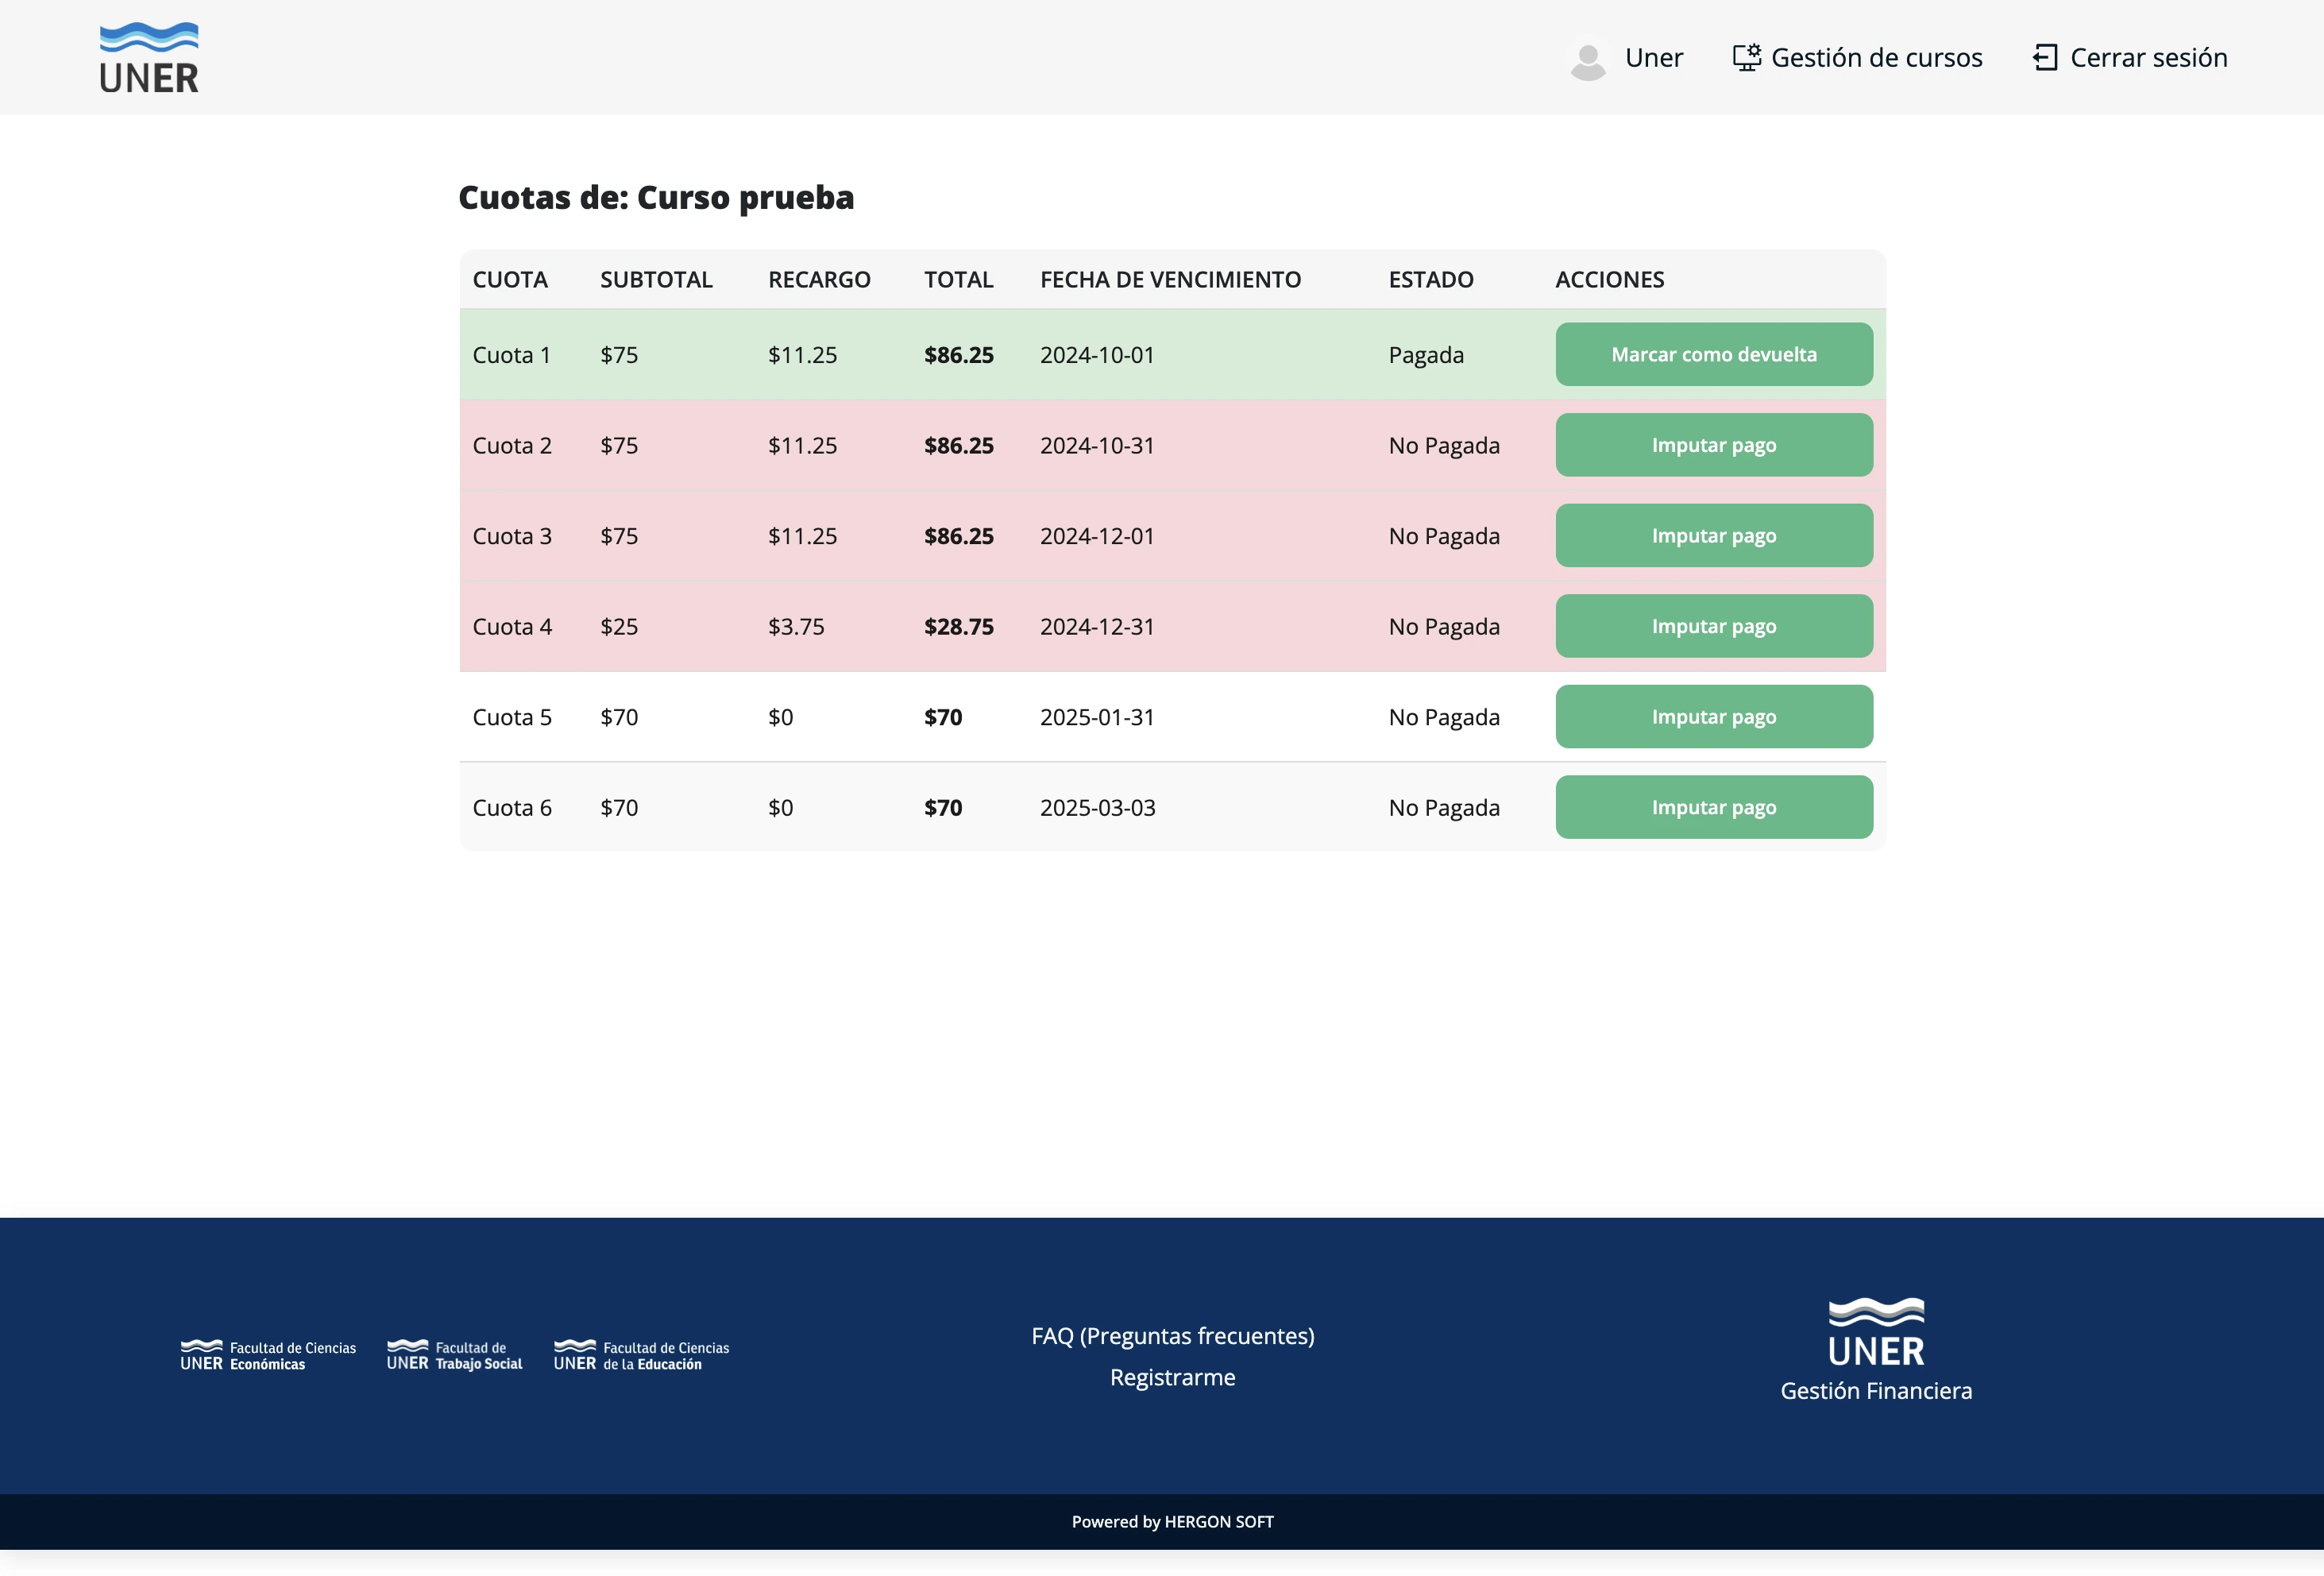Click HERGON SOFT in the footer
The image size is (2324, 1576).
pyautogui.click(x=1219, y=1521)
